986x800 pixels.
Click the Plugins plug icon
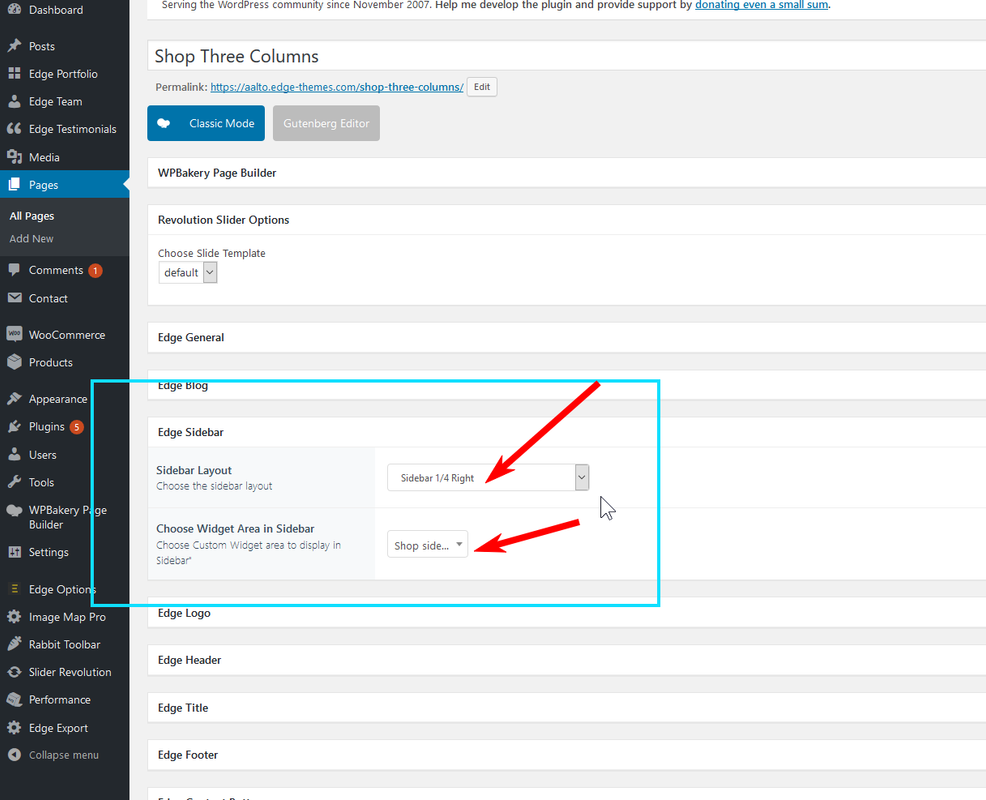(x=14, y=426)
